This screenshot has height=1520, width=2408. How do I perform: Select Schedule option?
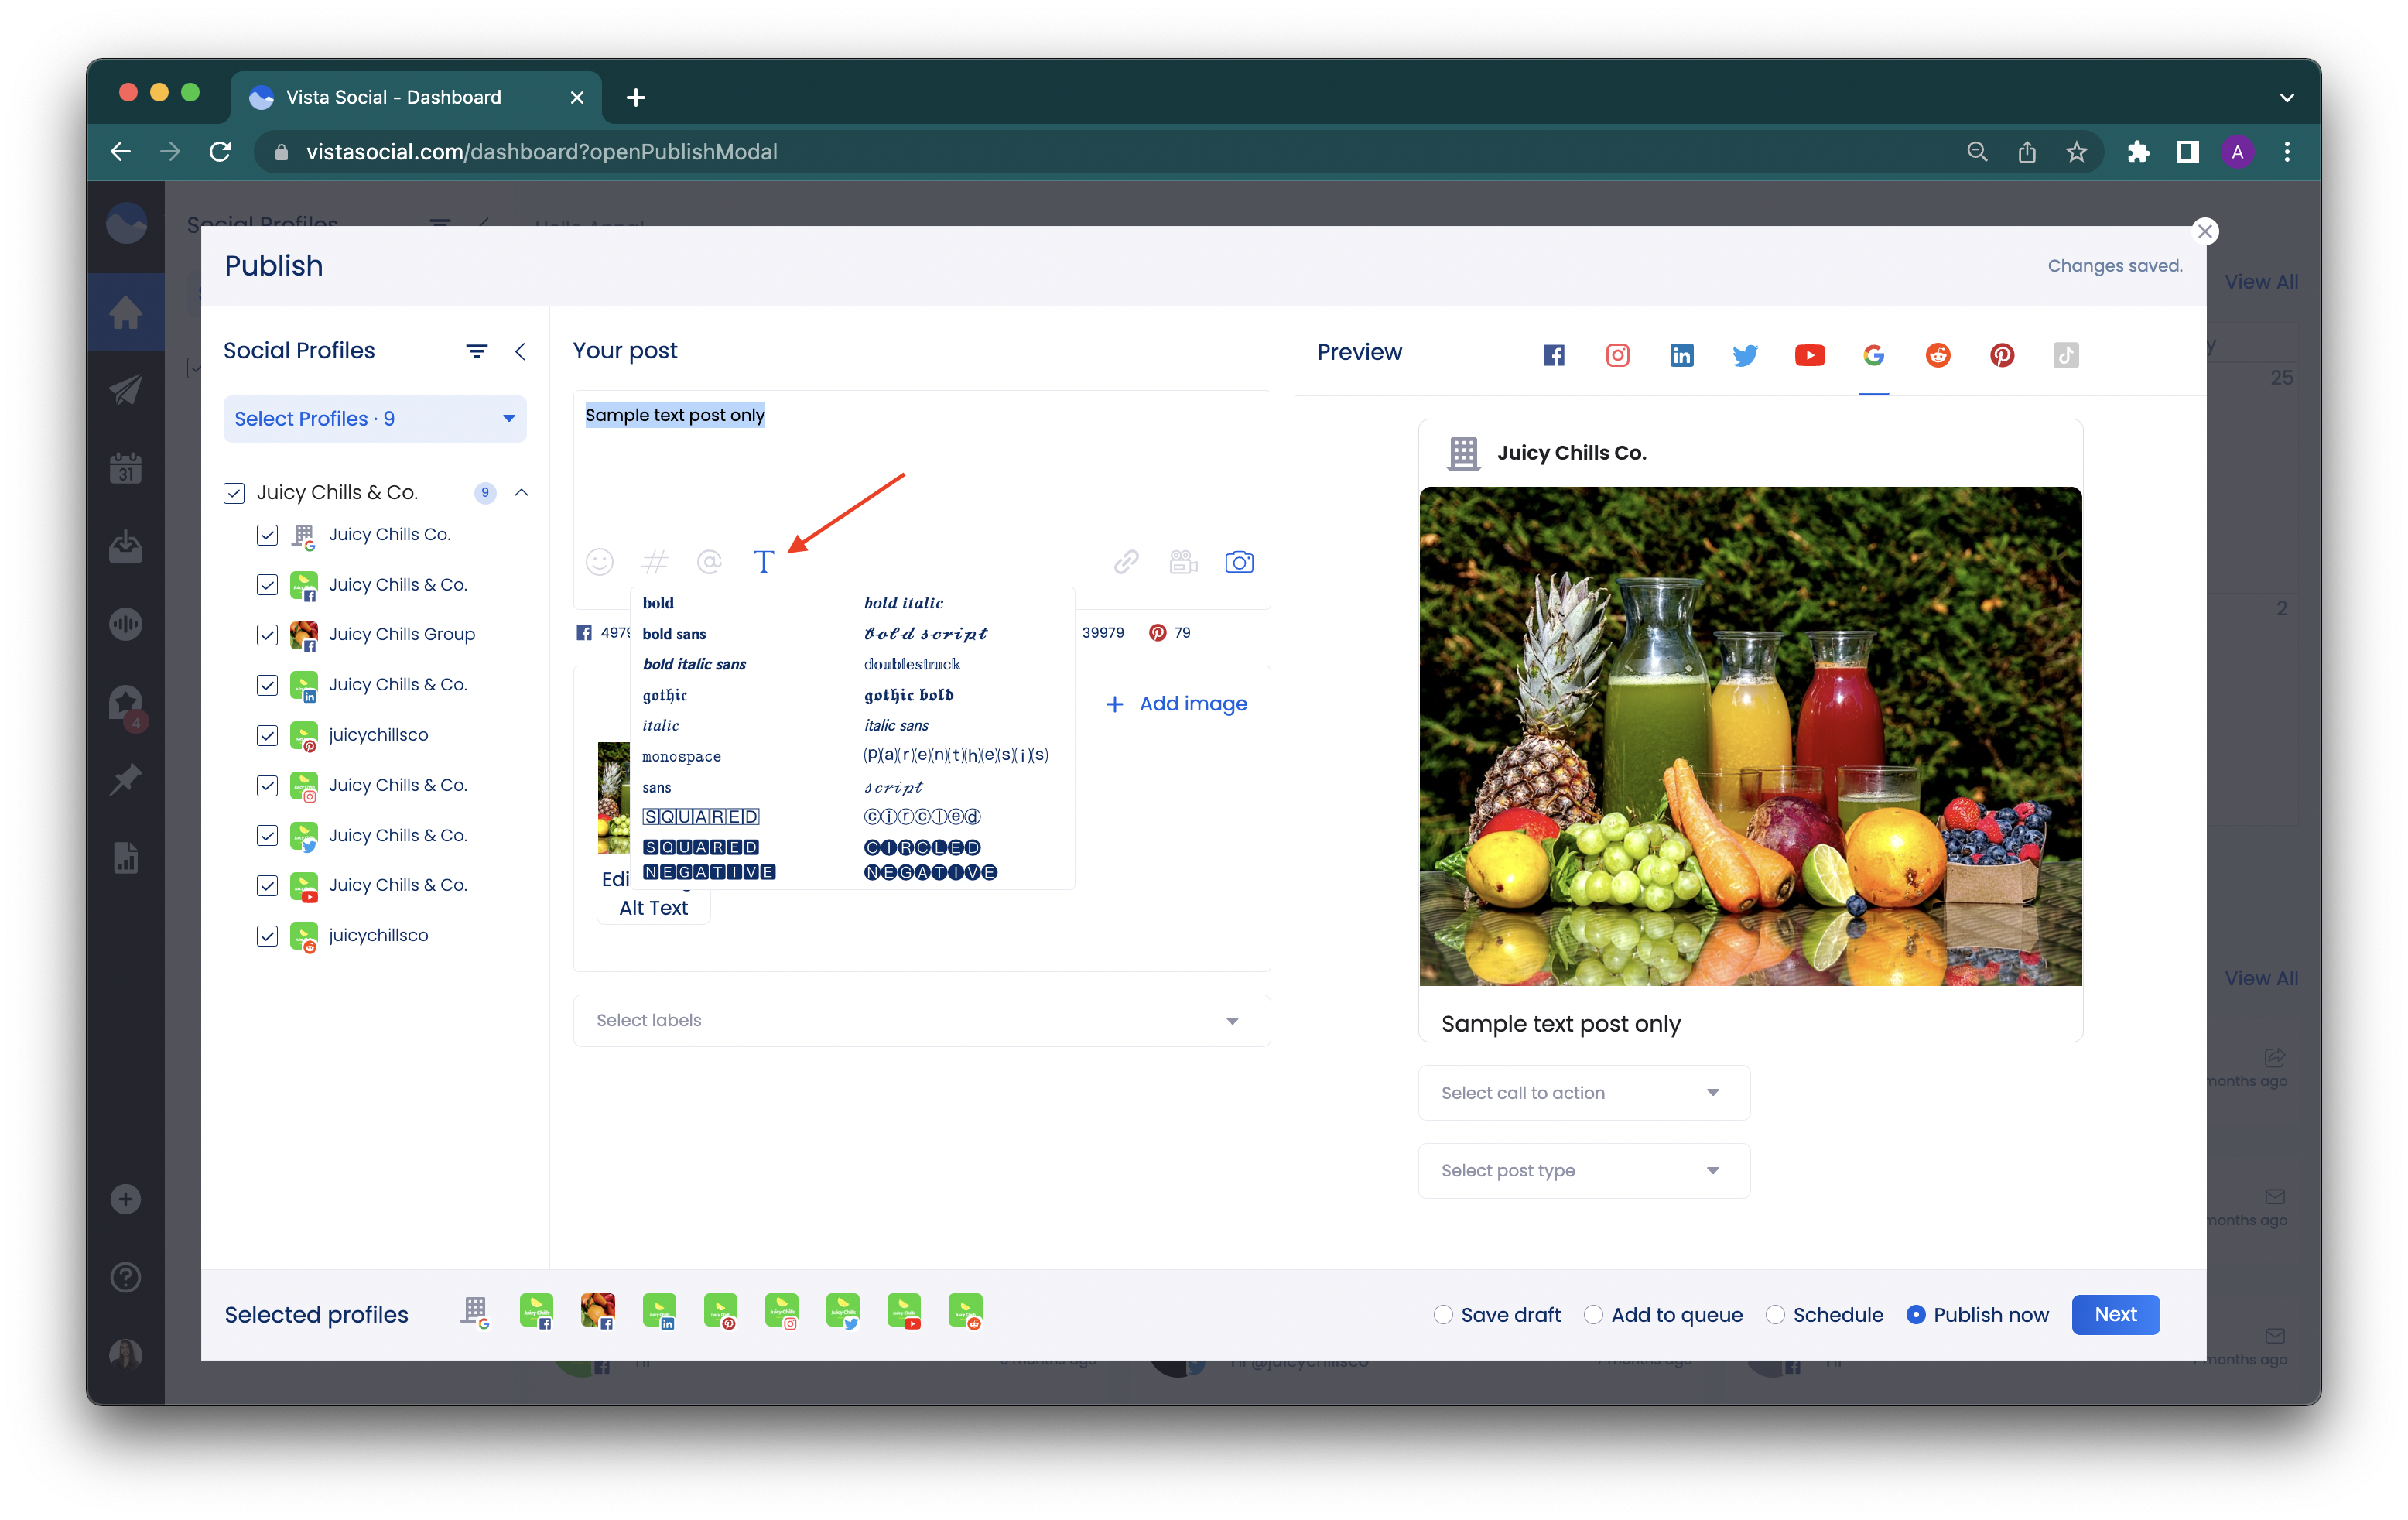pos(1775,1315)
